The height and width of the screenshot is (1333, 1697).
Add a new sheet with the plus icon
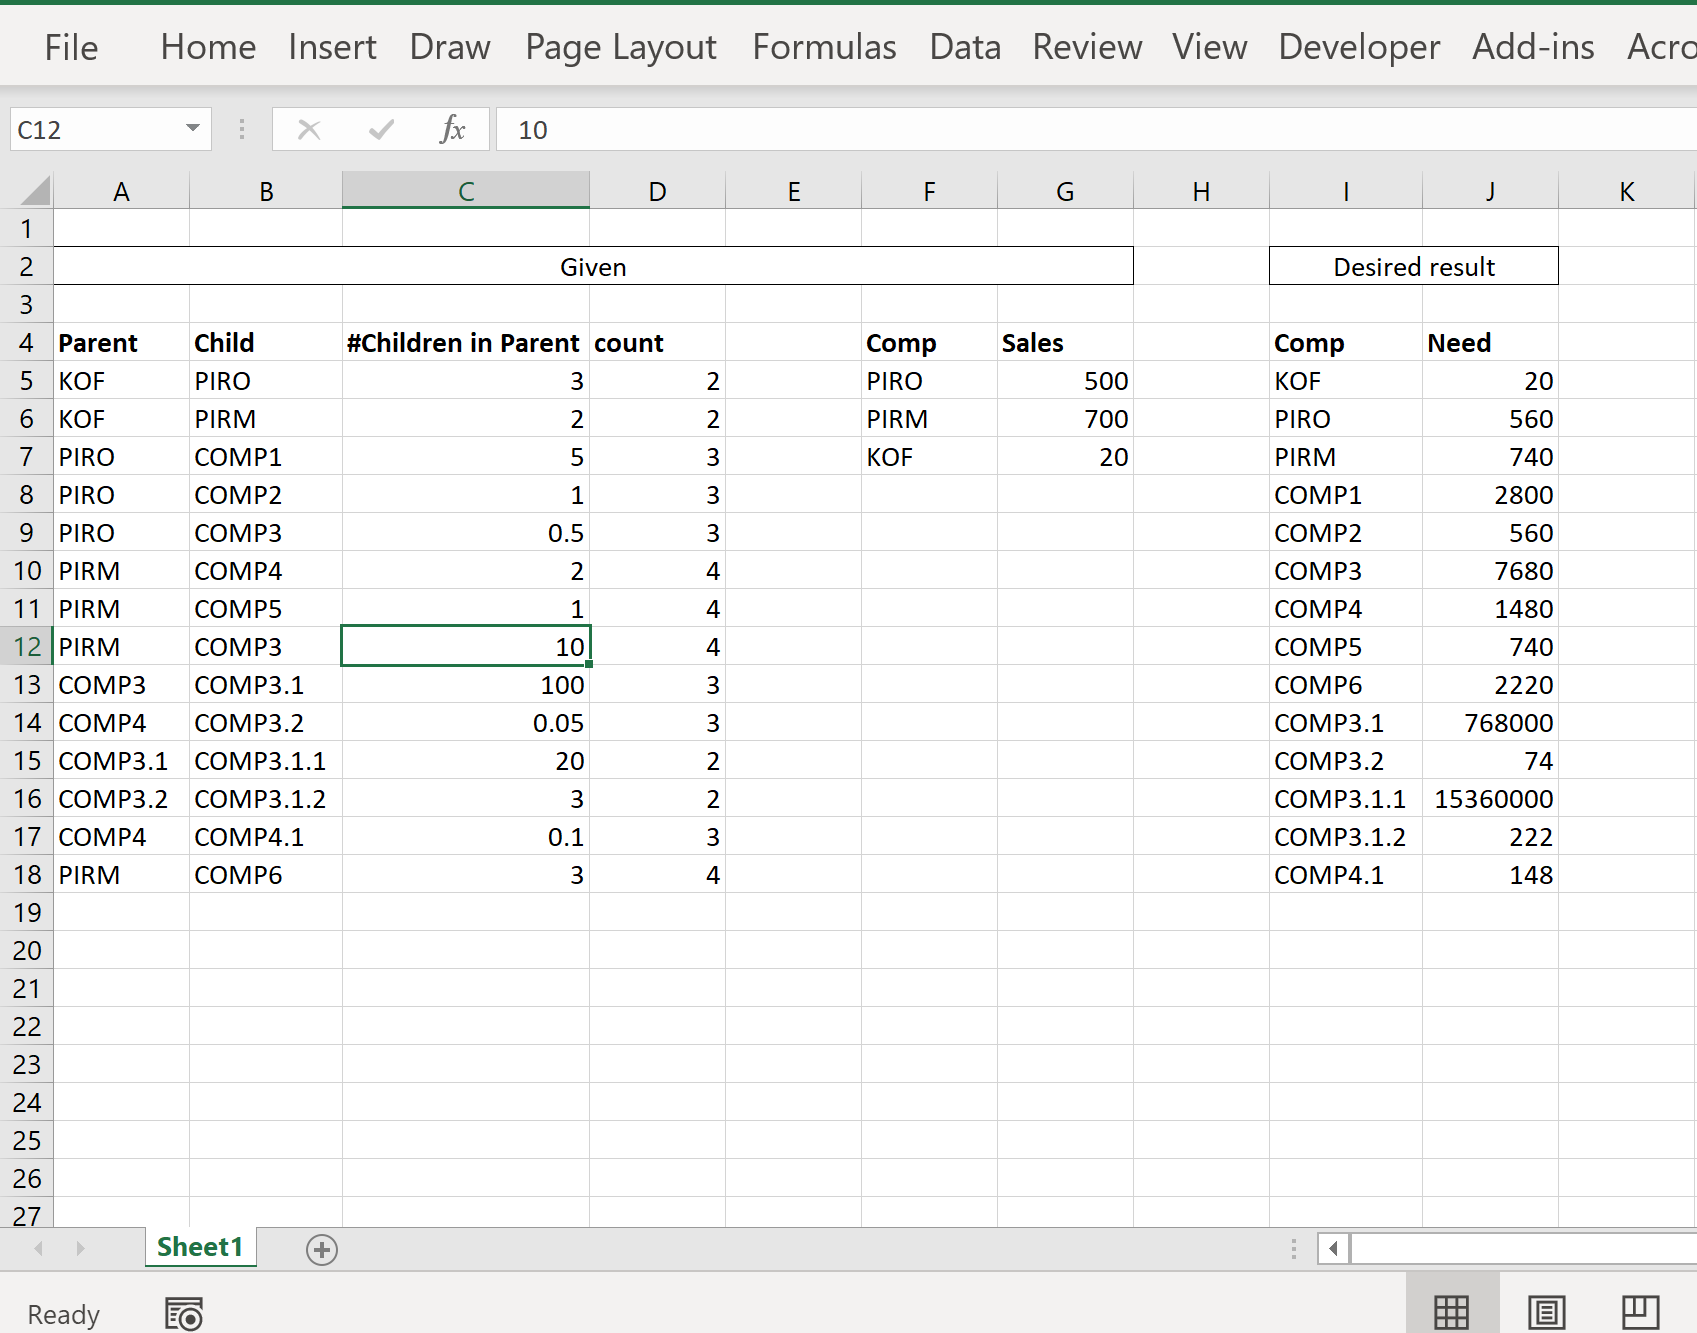[x=322, y=1249]
